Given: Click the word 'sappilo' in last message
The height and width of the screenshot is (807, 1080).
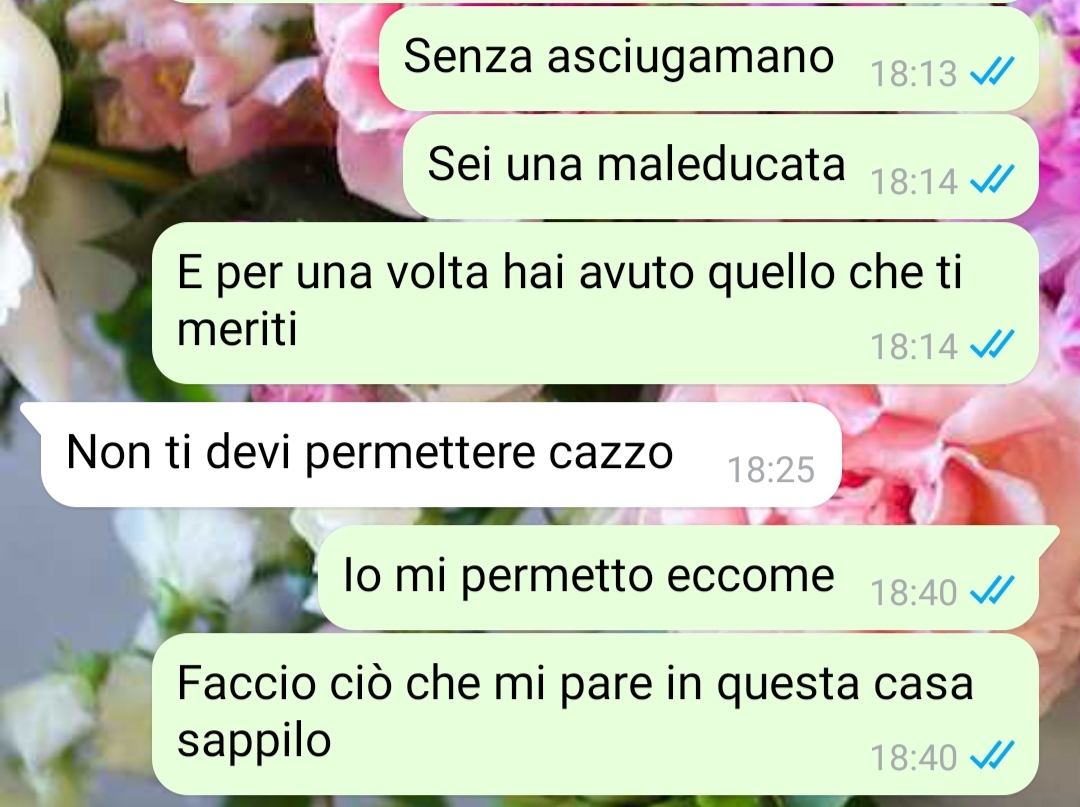Looking at the screenshot, I should (253, 742).
